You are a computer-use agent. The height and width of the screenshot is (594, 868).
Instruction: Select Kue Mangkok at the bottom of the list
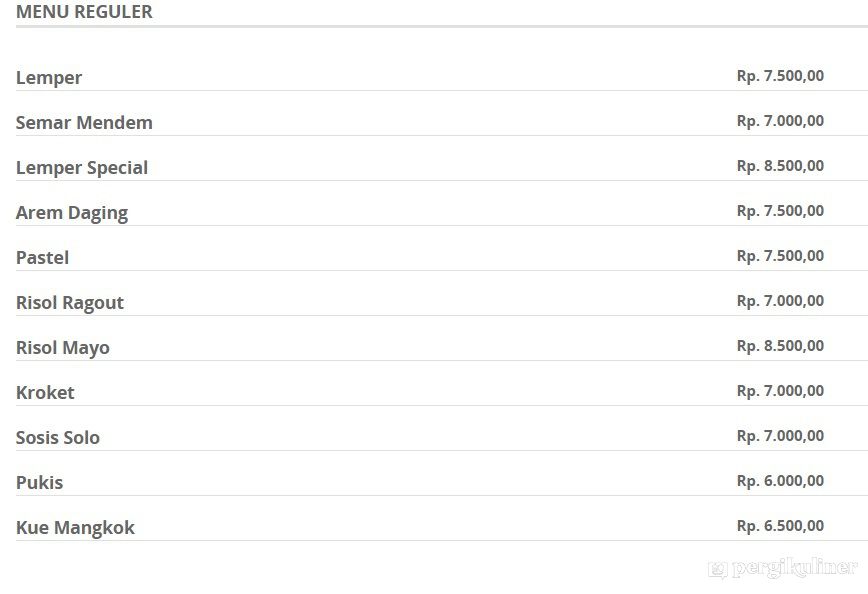click(x=75, y=528)
